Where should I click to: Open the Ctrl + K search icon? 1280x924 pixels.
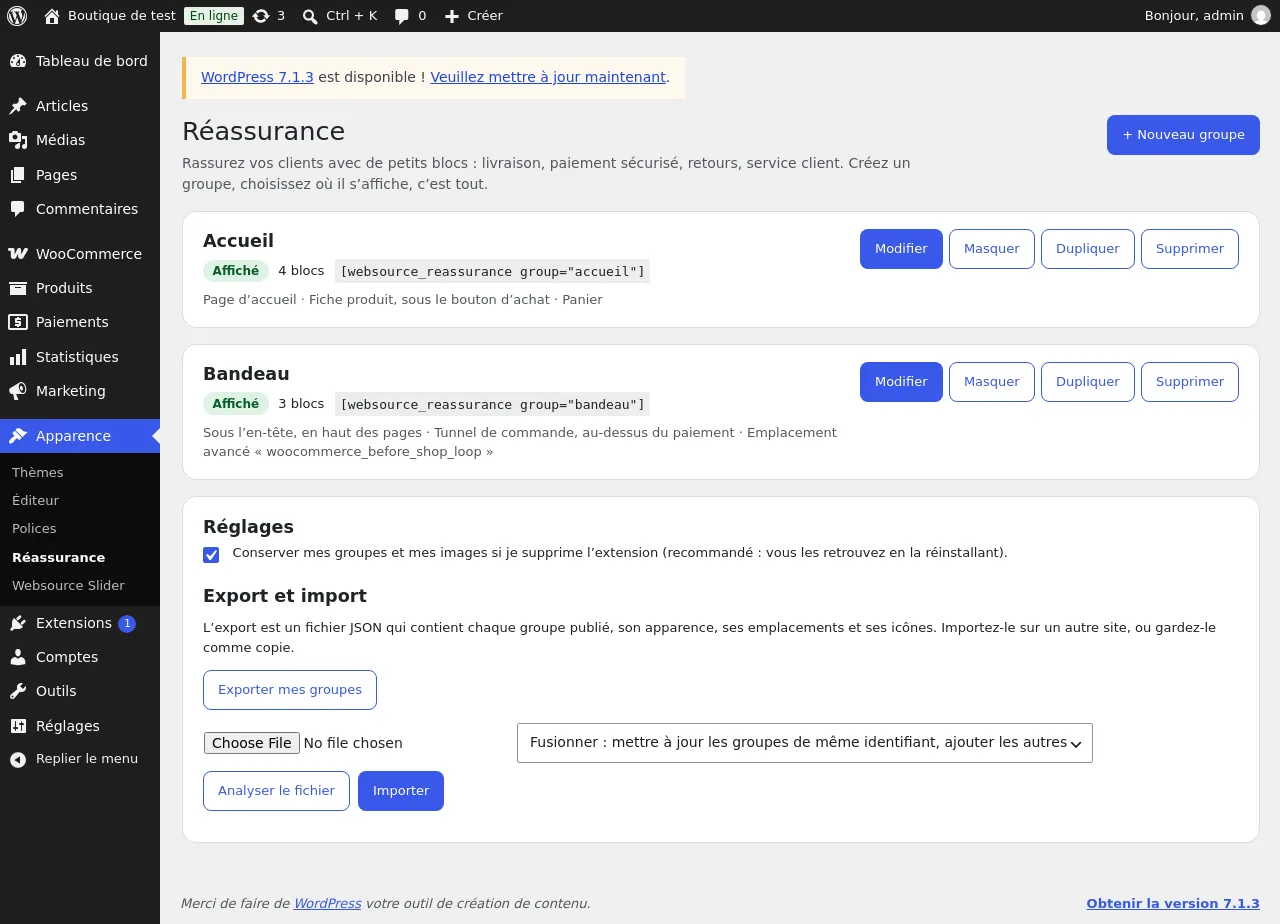click(310, 16)
